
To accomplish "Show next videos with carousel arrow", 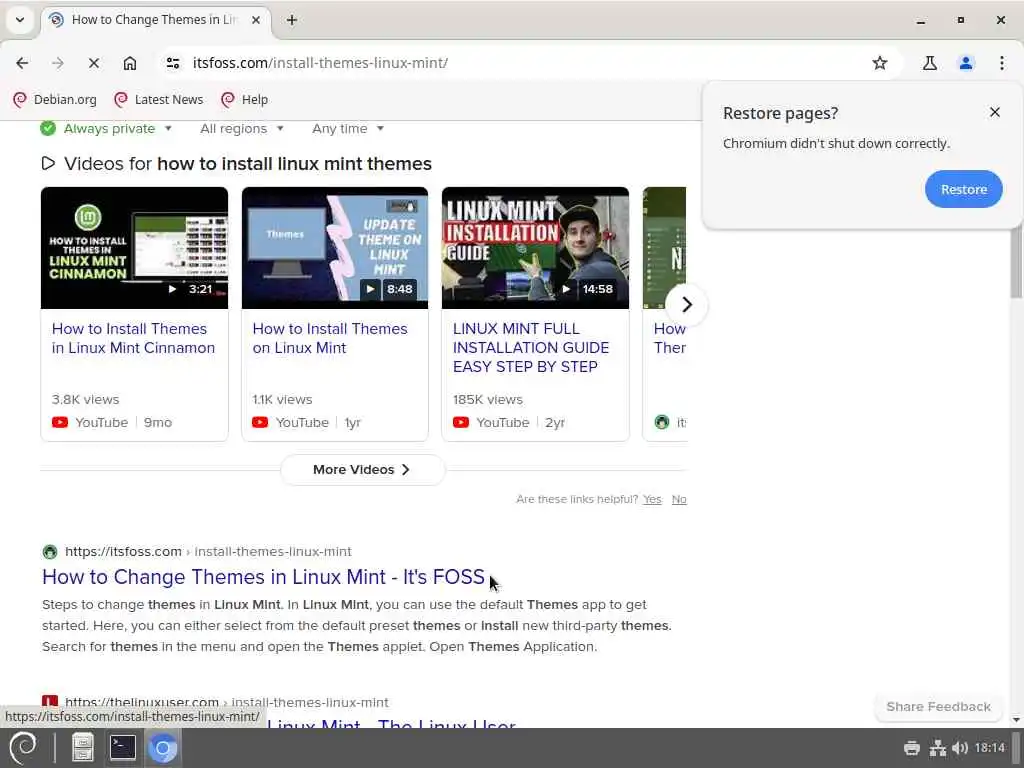I will (686, 304).
